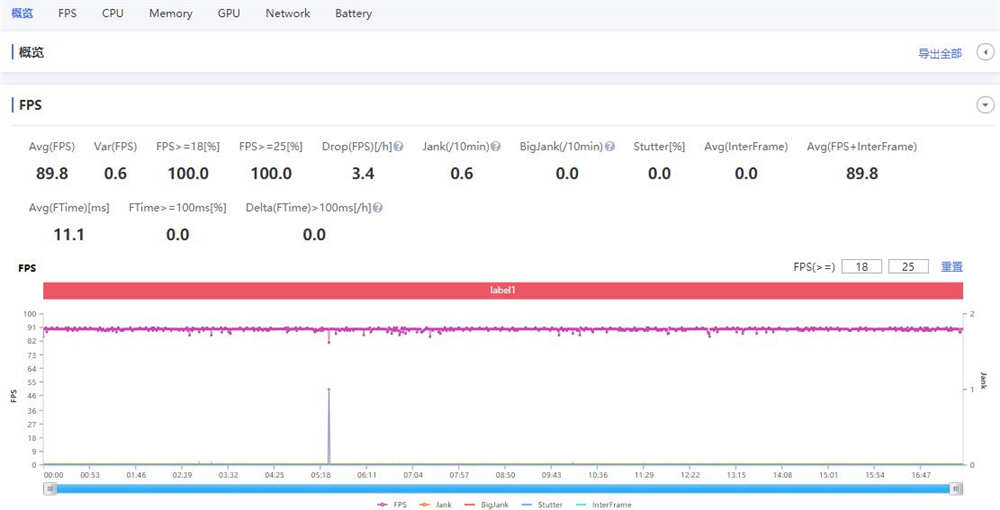Click the FTime>=100ms[%] label
The image size is (1000, 510).
tap(177, 208)
